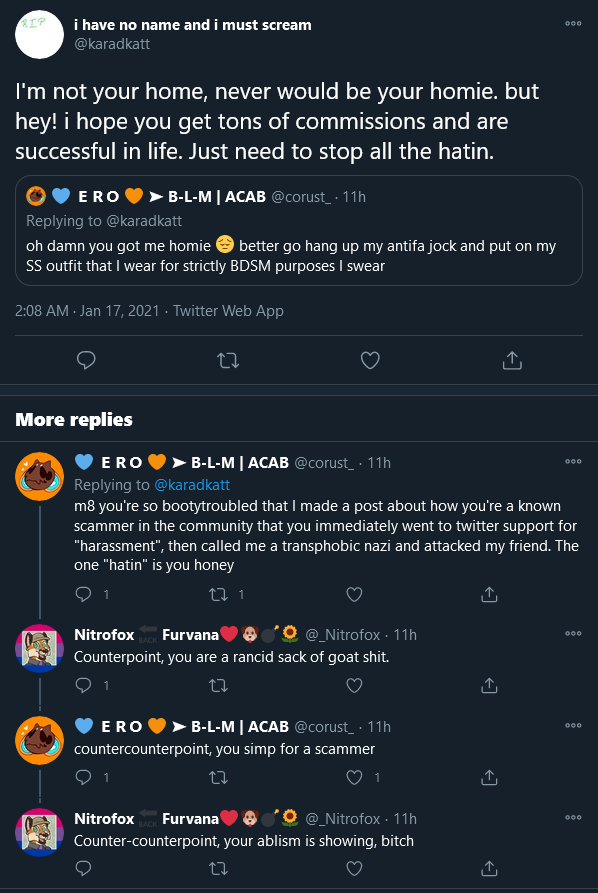The height and width of the screenshot is (893, 598).
Task: Like the main tweet about commissions
Action: 370,360
